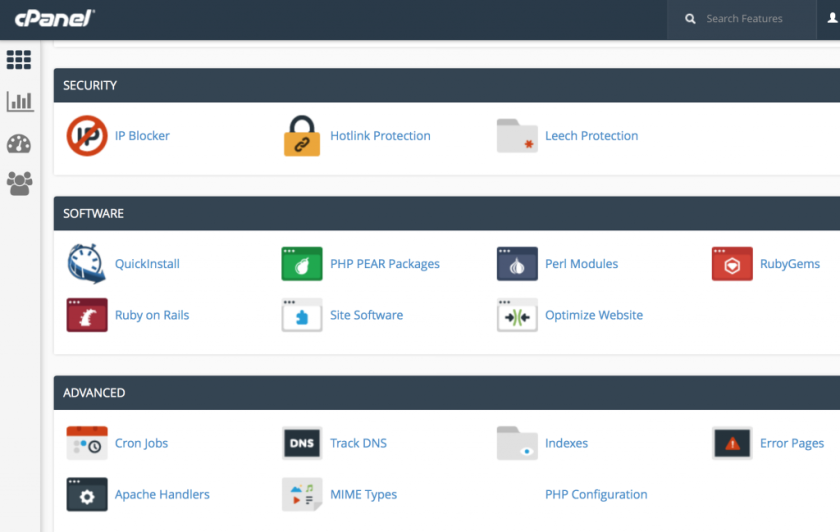Collapse the SOFTWARE section header

pos(447,213)
